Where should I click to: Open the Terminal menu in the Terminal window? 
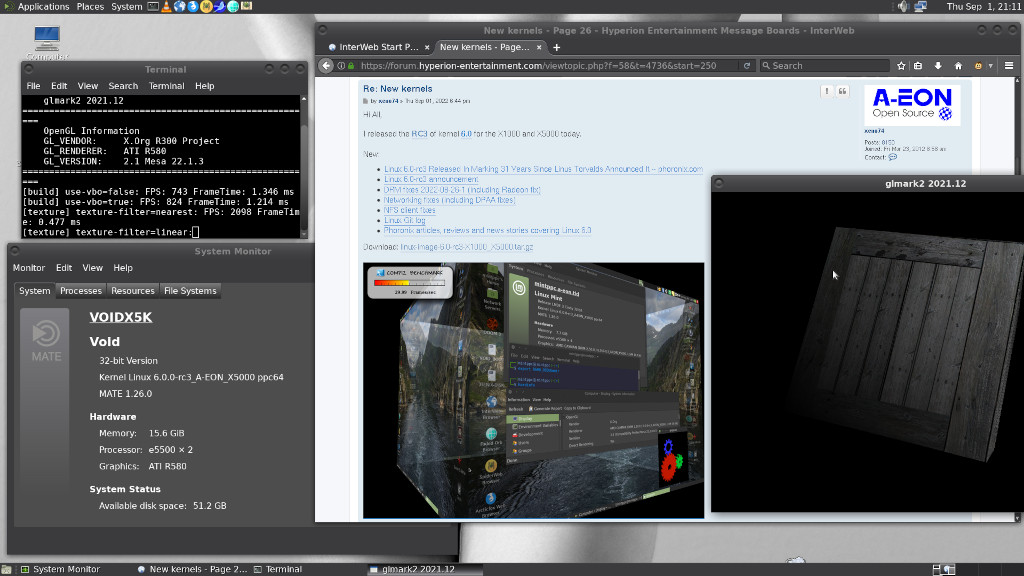point(167,86)
